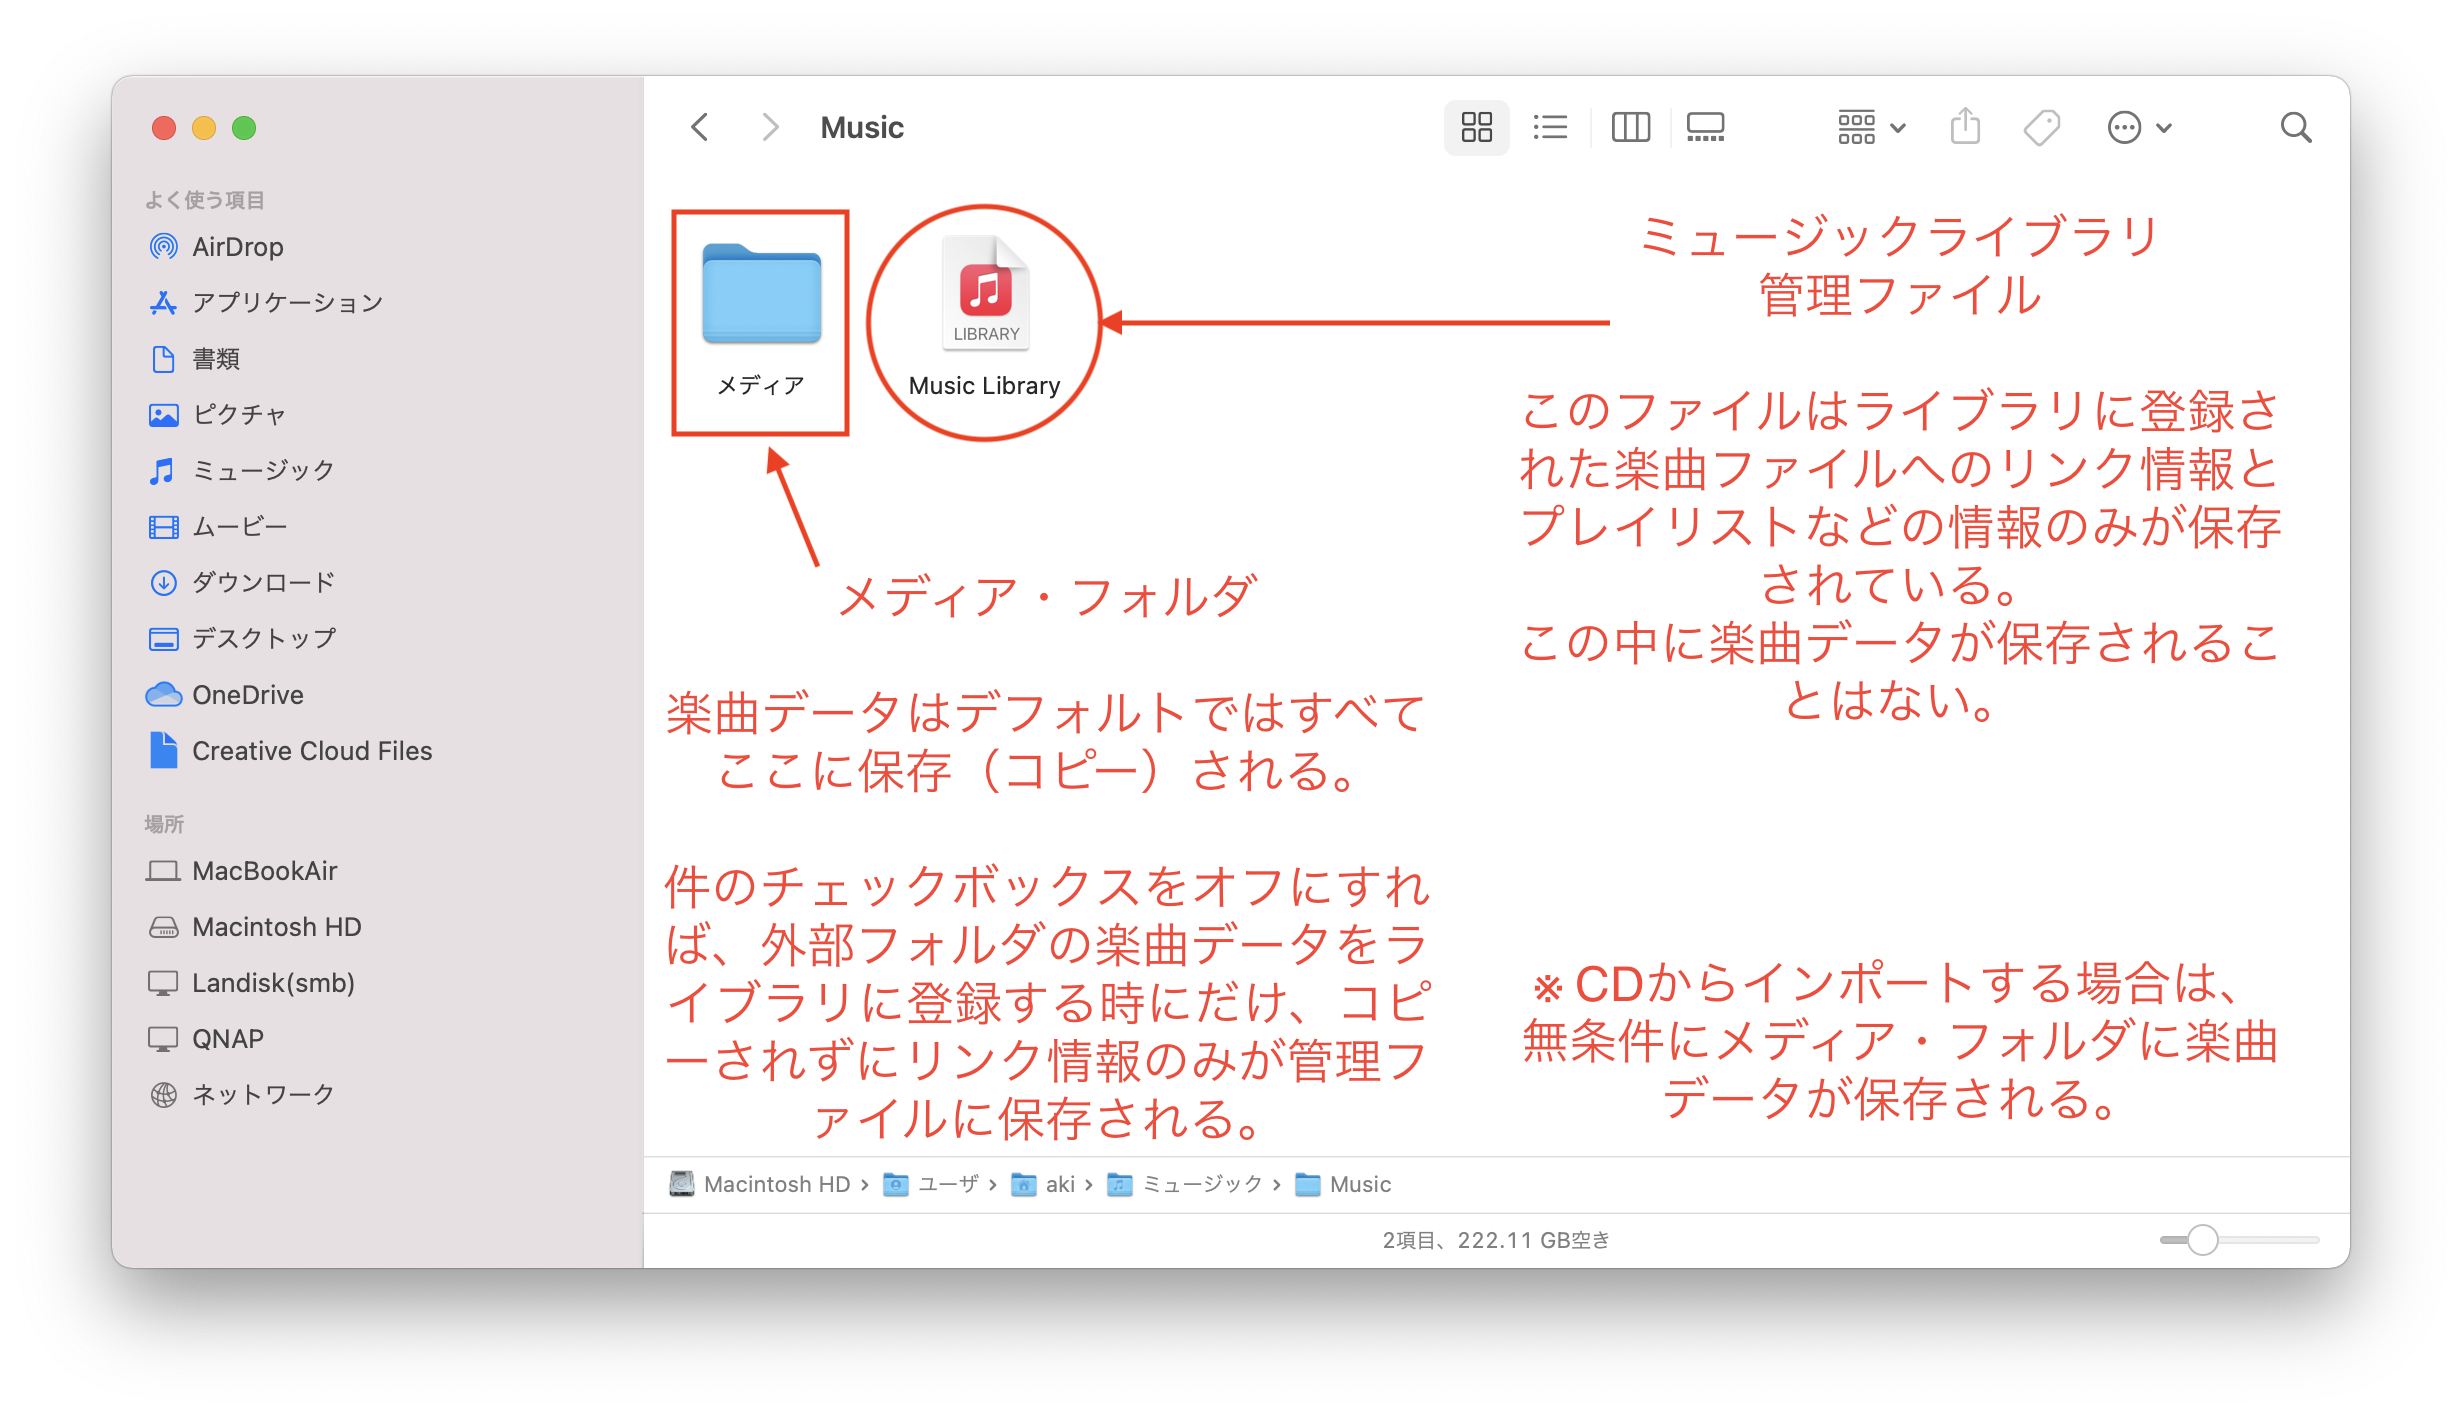Click aki folder in the path bar
The width and height of the screenshot is (2462, 1416).
[1058, 1184]
